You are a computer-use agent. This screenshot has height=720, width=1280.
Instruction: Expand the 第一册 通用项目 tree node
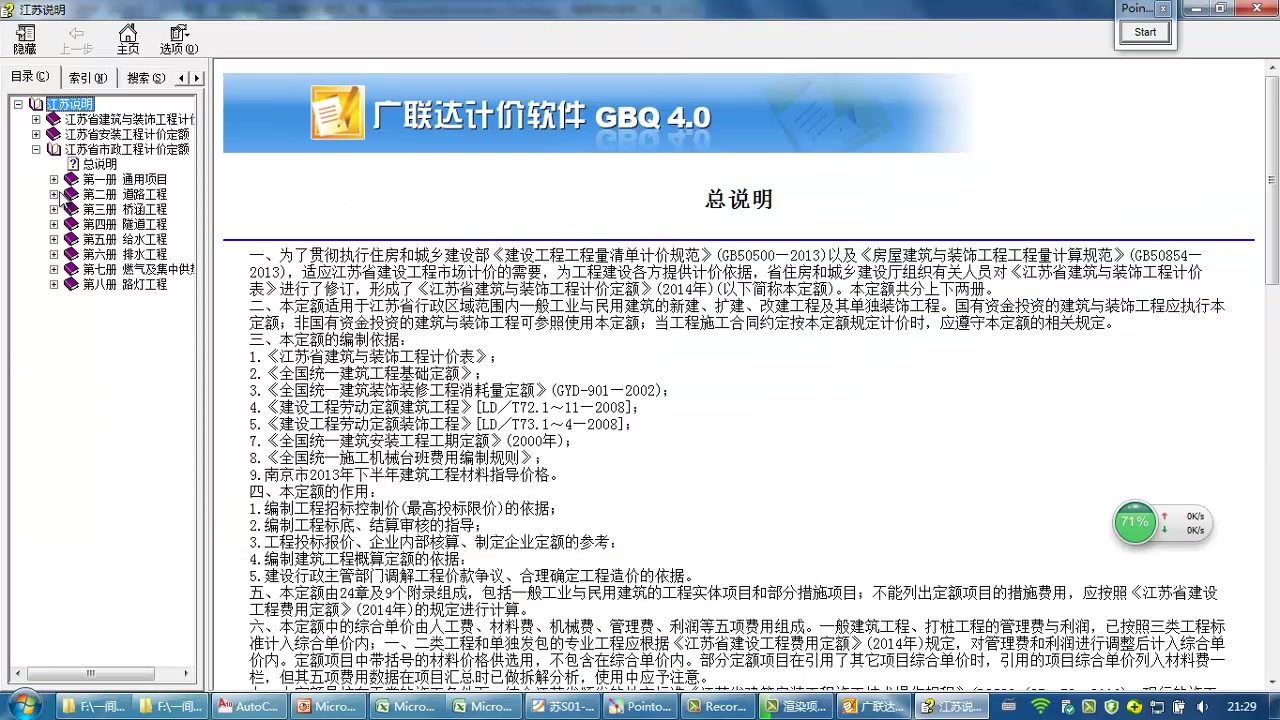tap(53, 179)
